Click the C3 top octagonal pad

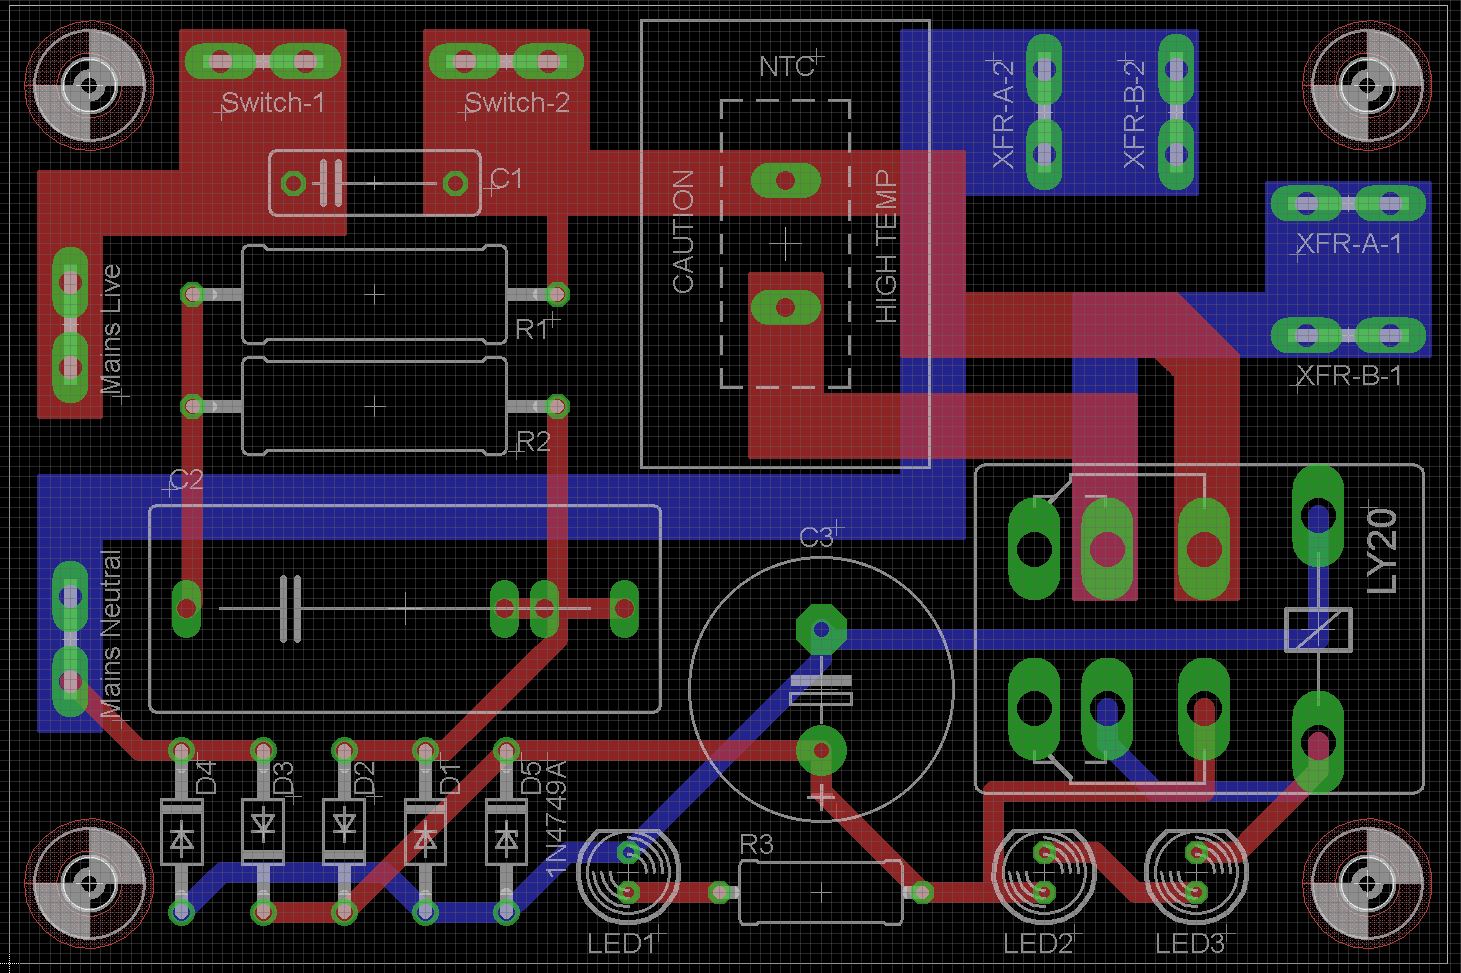[821, 629]
